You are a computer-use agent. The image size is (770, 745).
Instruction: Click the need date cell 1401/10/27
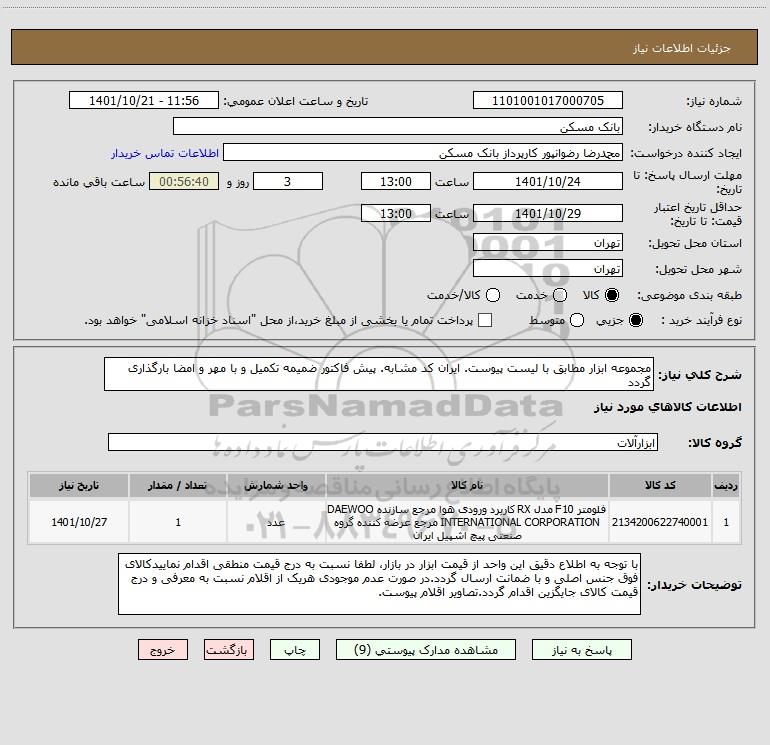tap(79, 522)
